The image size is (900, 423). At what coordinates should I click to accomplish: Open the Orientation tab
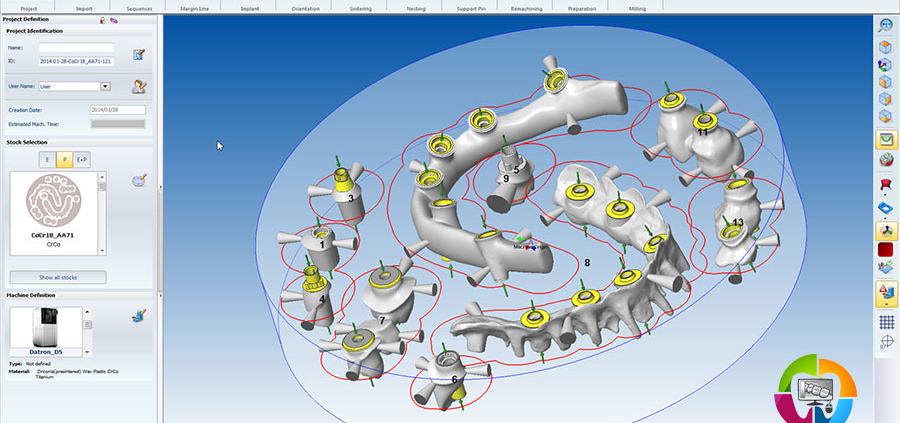(304, 7)
